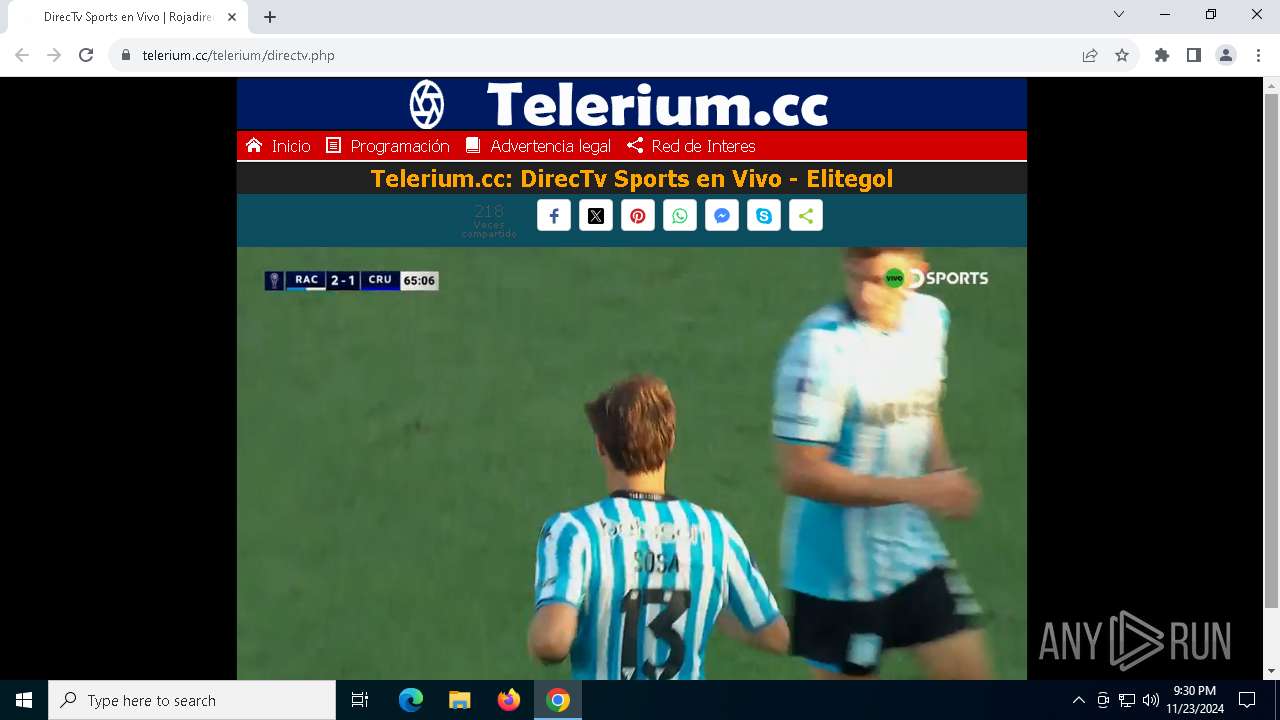Open Chrome extensions puzzle menu
This screenshot has width=1280, height=720.
point(1162,55)
